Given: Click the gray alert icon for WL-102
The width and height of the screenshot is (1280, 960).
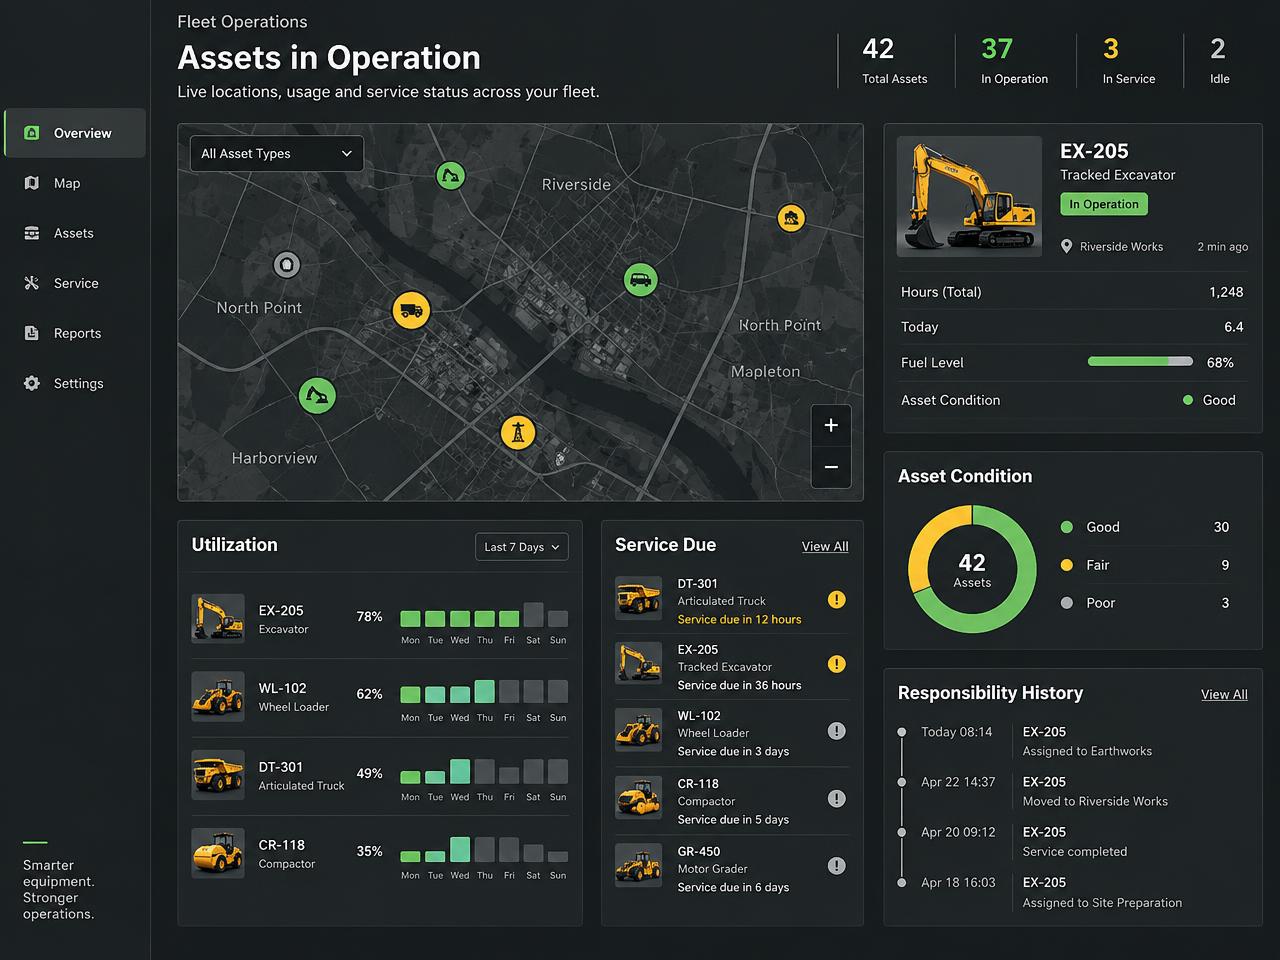Looking at the screenshot, I should [837, 731].
